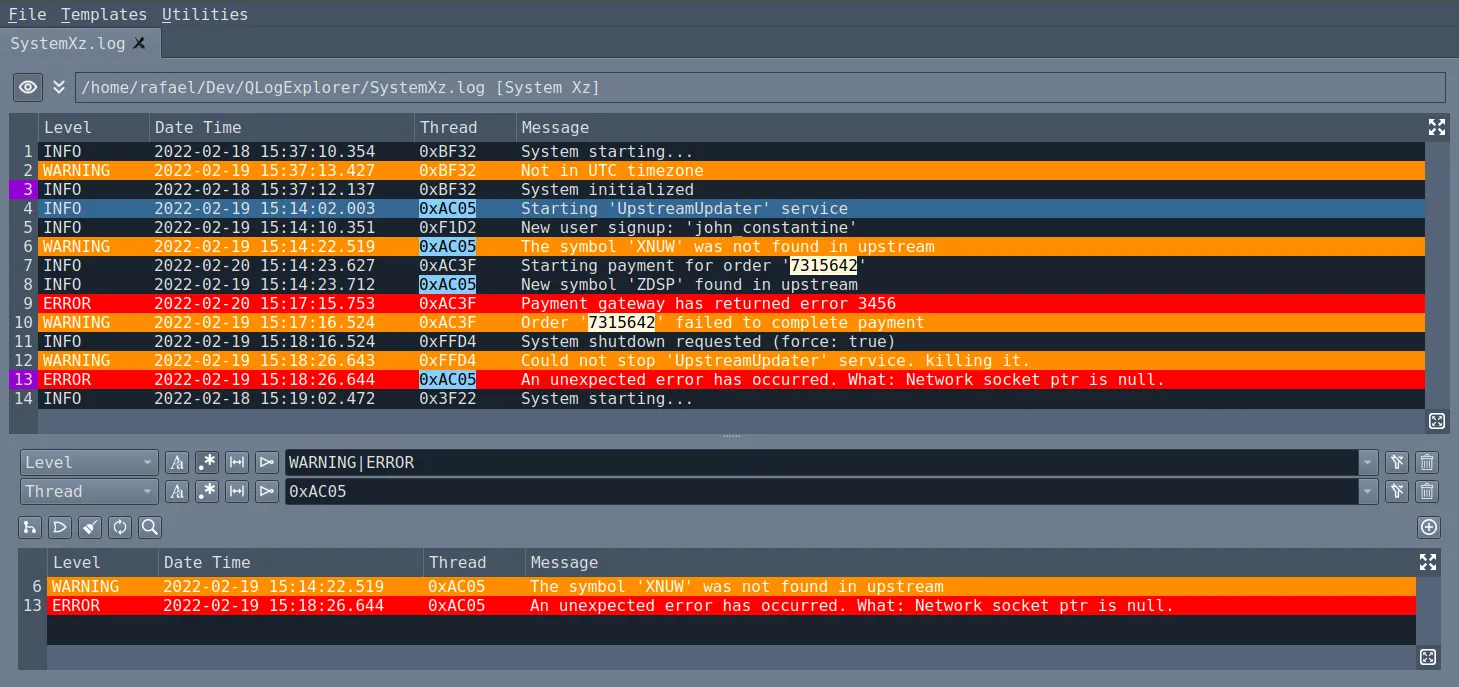Click the WARNING|ERROR filter text field
Viewport: 1459px width, 687px height.
(x=821, y=462)
